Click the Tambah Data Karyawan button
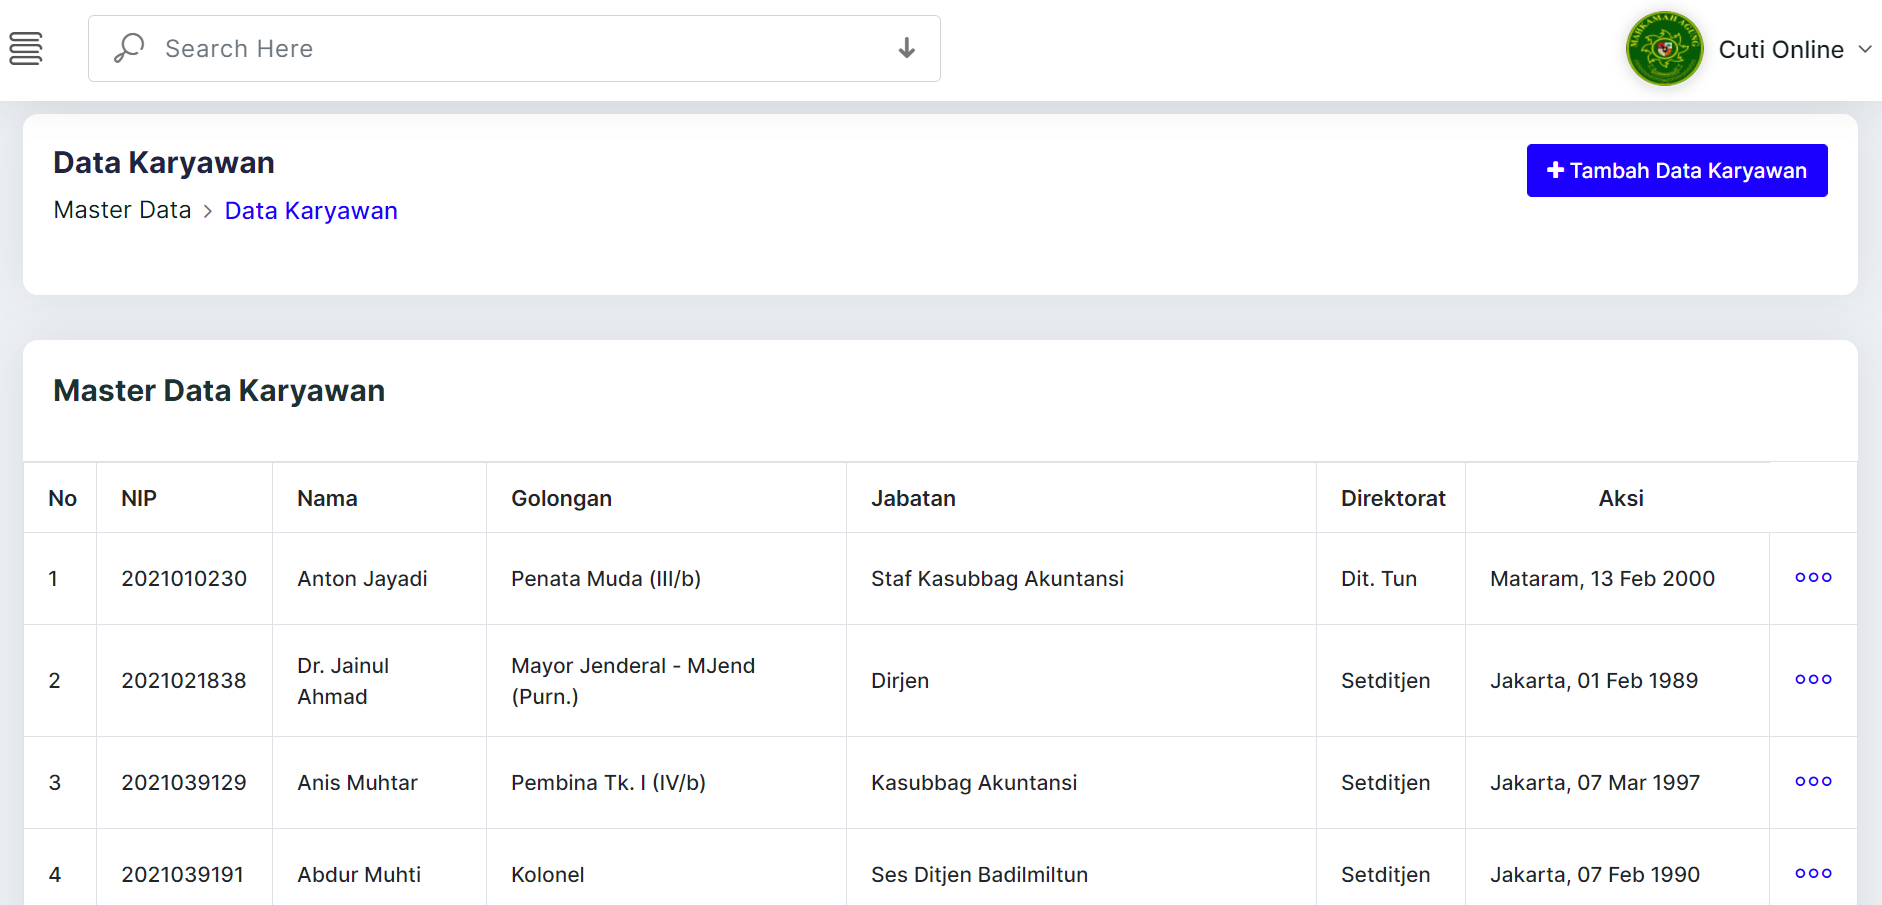The width and height of the screenshot is (1882, 905). tap(1676, 171)
